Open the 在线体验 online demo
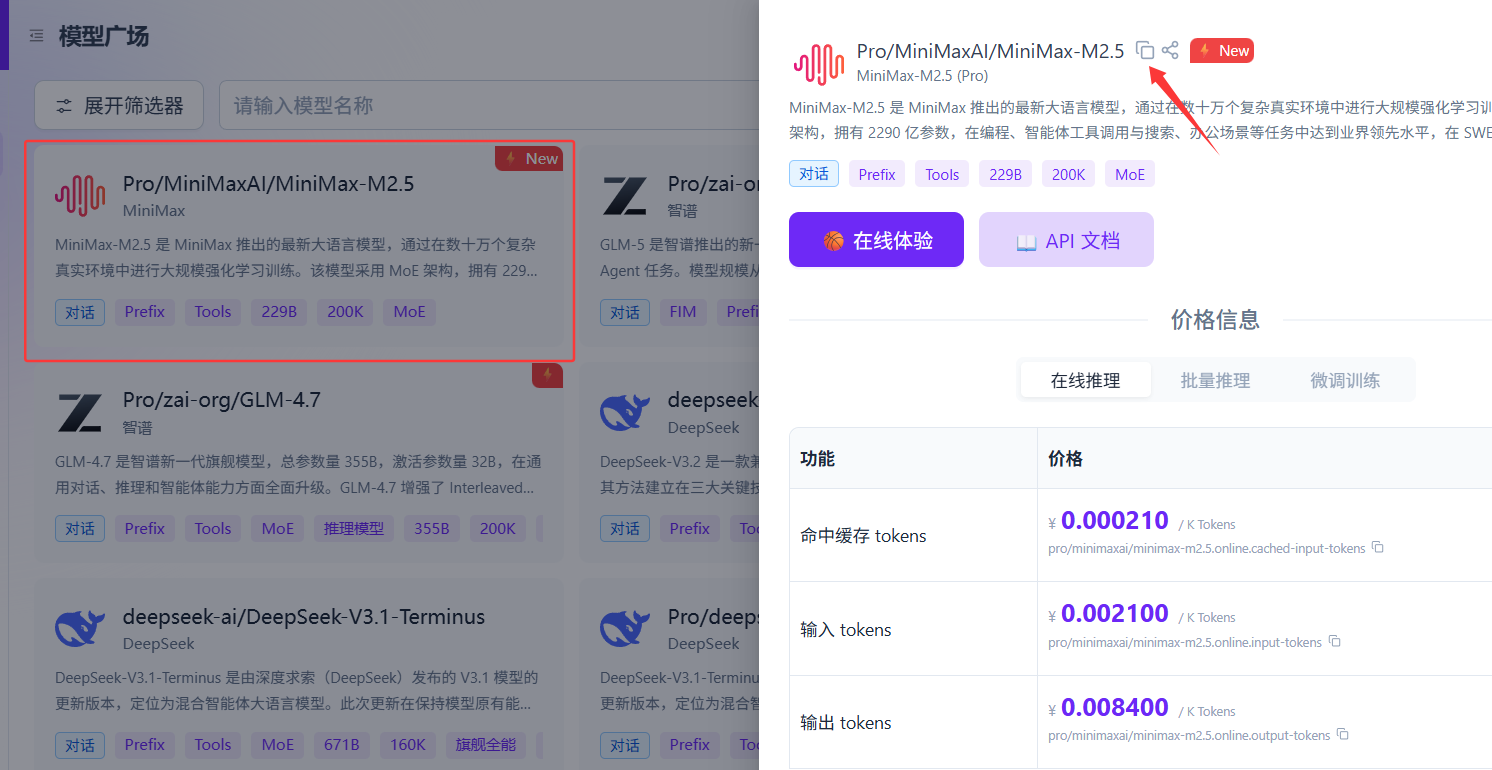Image resolution: width=1492 pixels, height=770 pixels. tap(876, 240)
